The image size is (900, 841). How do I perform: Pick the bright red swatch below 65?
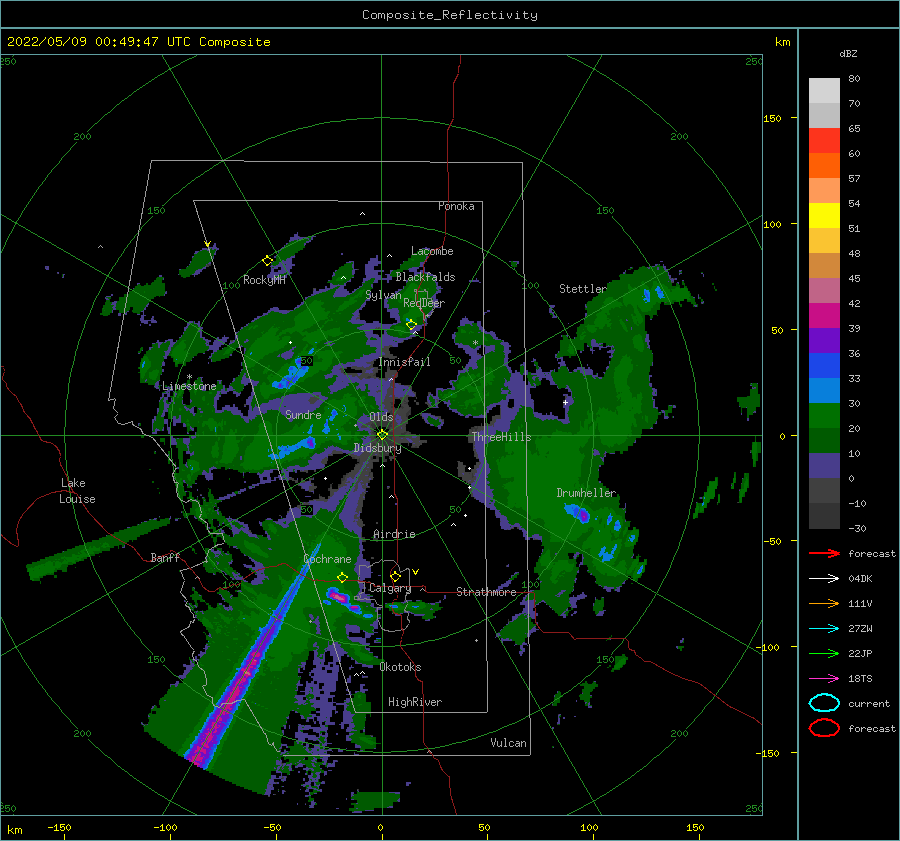coord(824,141)
